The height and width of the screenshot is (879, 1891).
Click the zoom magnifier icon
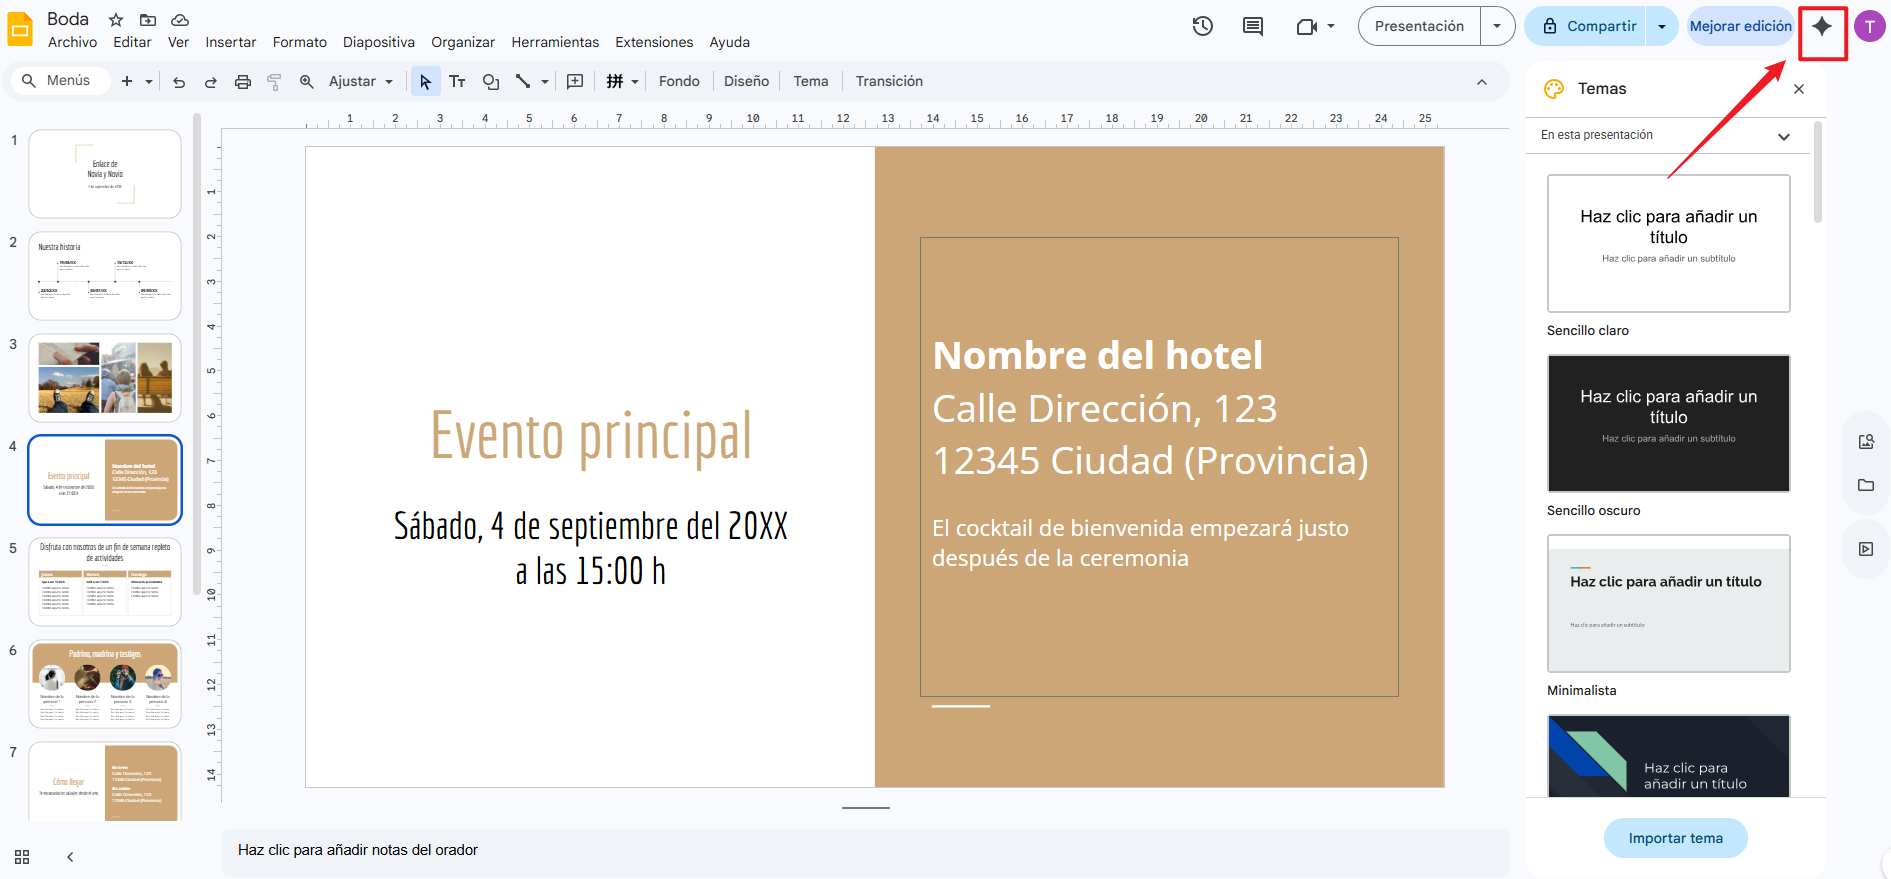(306, 81)
